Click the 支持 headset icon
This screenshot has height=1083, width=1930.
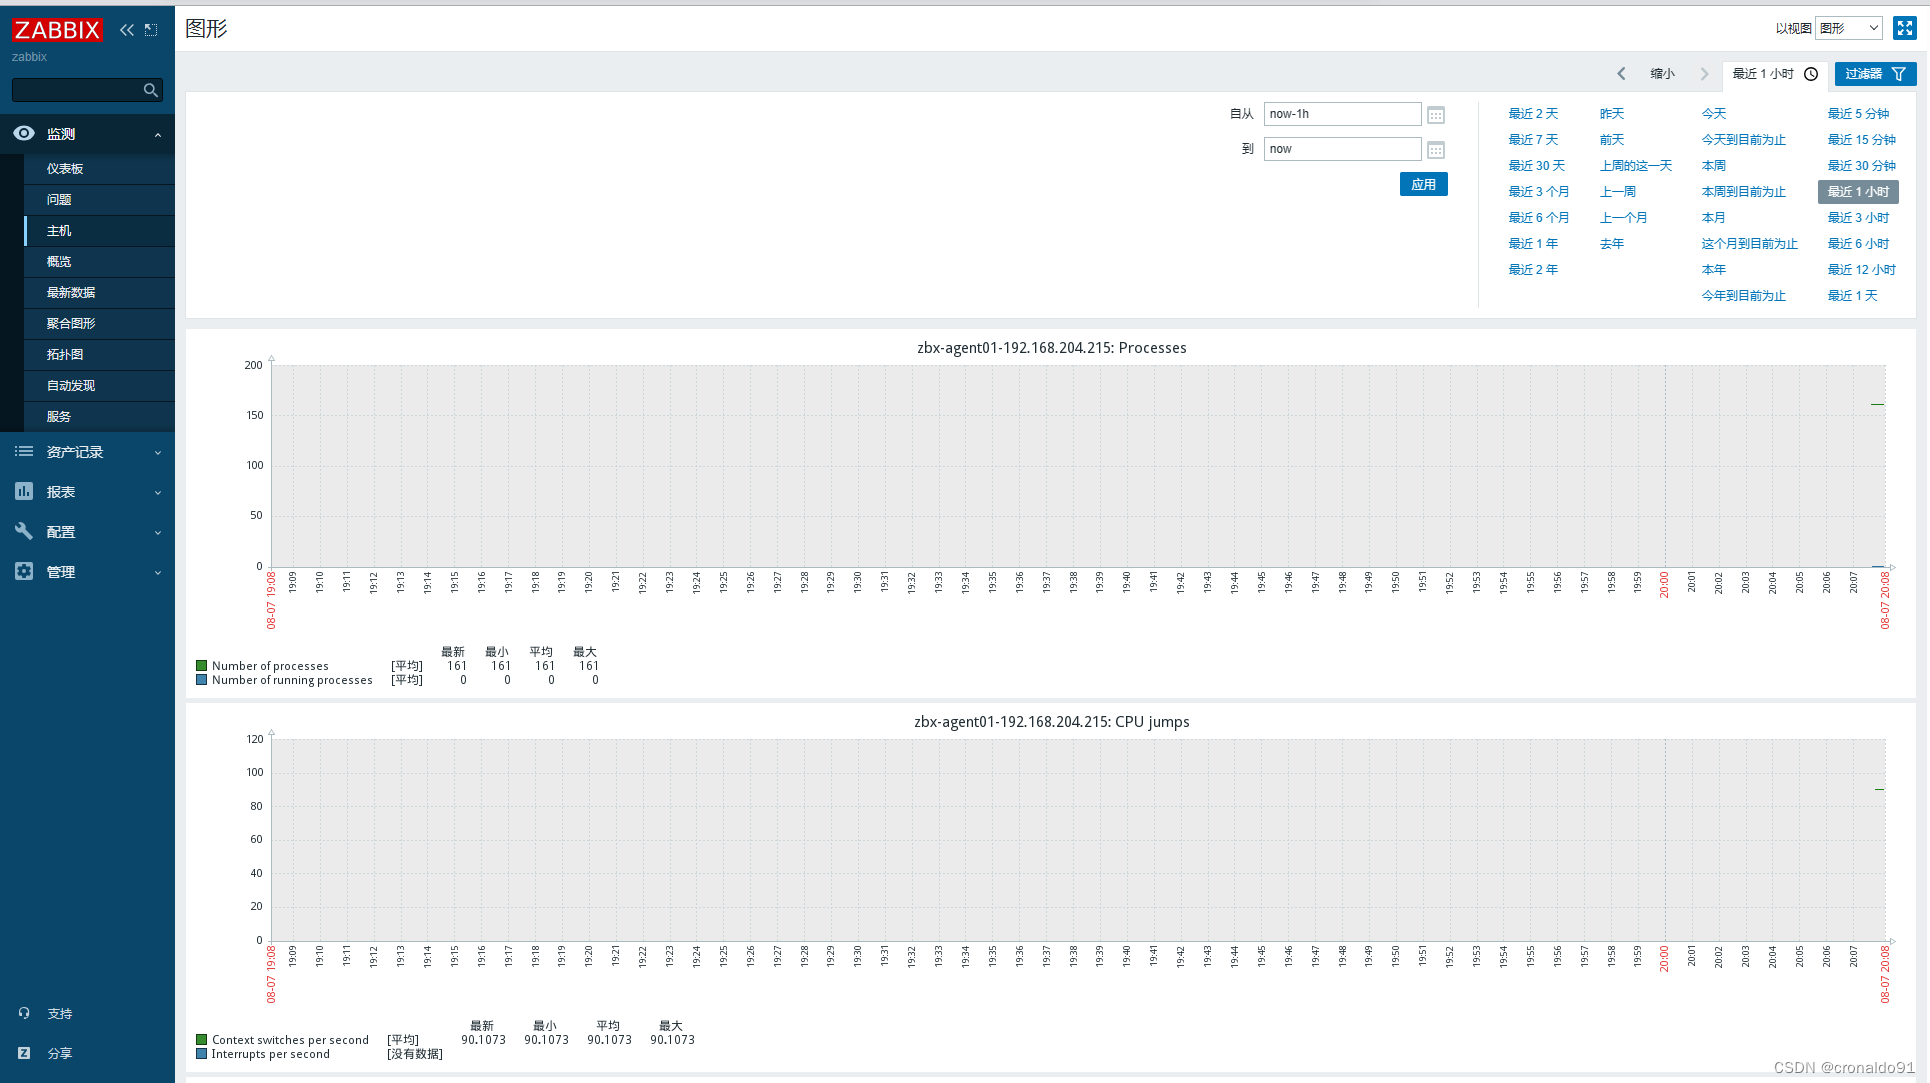click(24, 1013)
